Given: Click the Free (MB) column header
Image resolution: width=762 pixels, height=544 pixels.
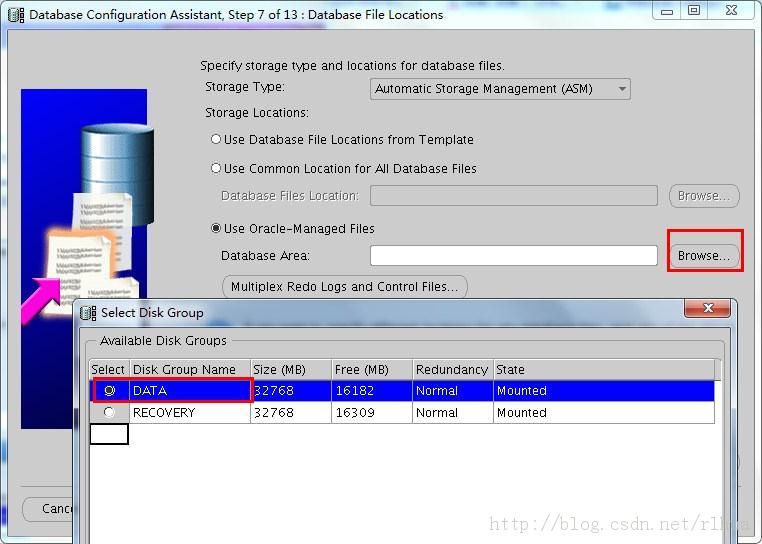Looking at the screenshot, I should 371,370.
